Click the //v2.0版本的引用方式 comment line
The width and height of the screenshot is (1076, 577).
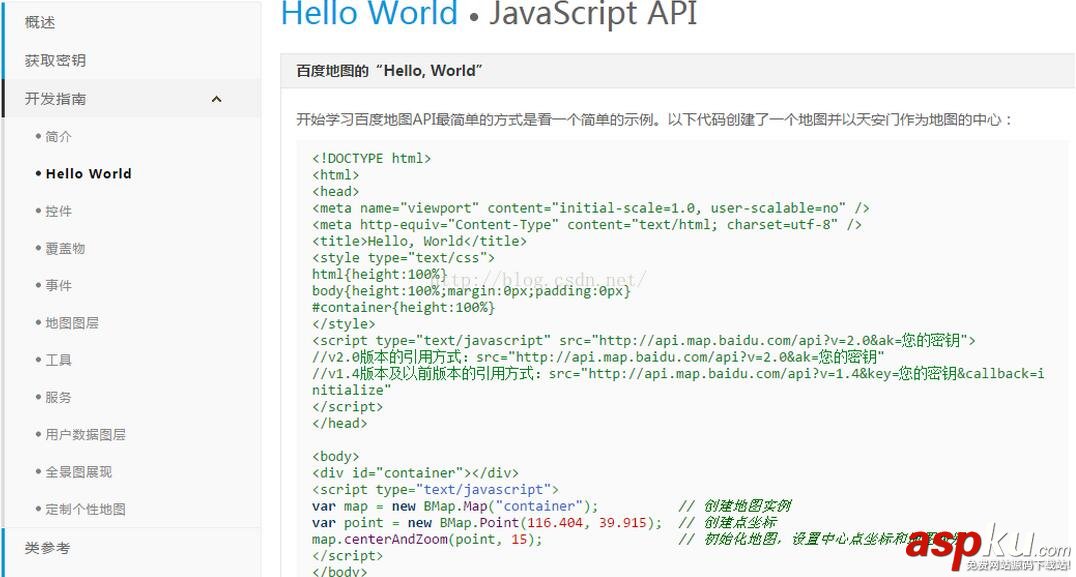[x=598, y=357]
